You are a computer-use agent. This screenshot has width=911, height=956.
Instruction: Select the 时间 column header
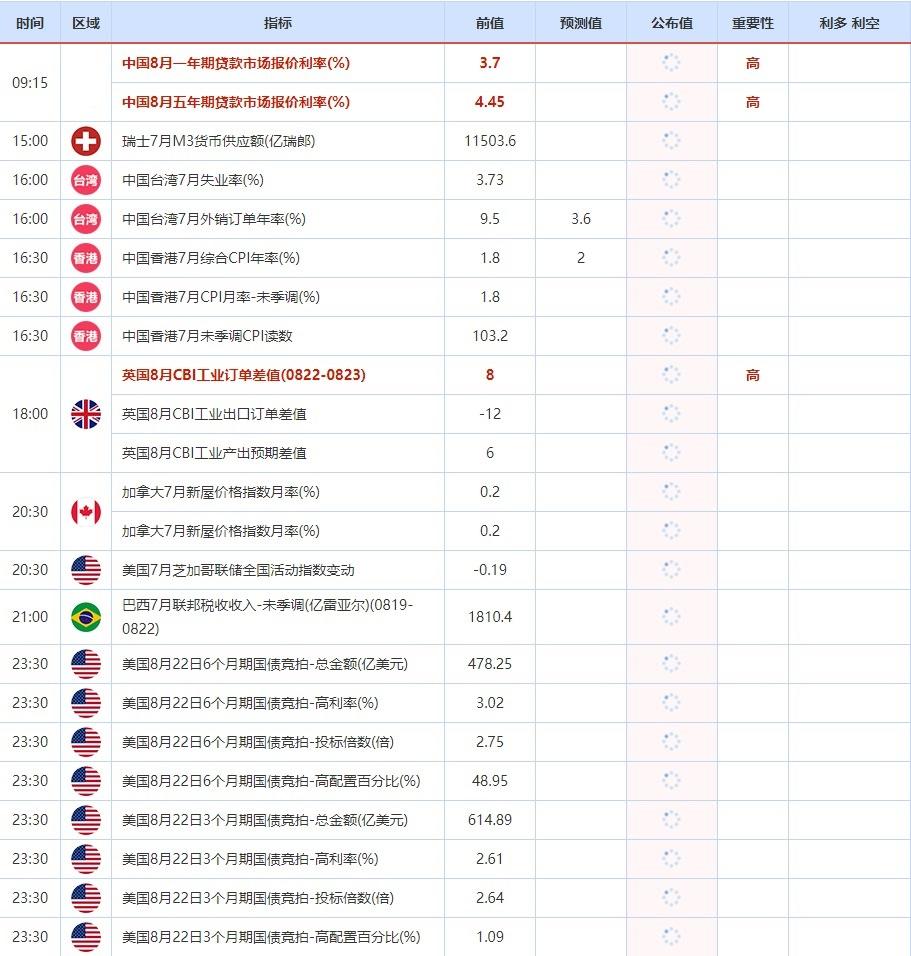[x=30, y=23]
